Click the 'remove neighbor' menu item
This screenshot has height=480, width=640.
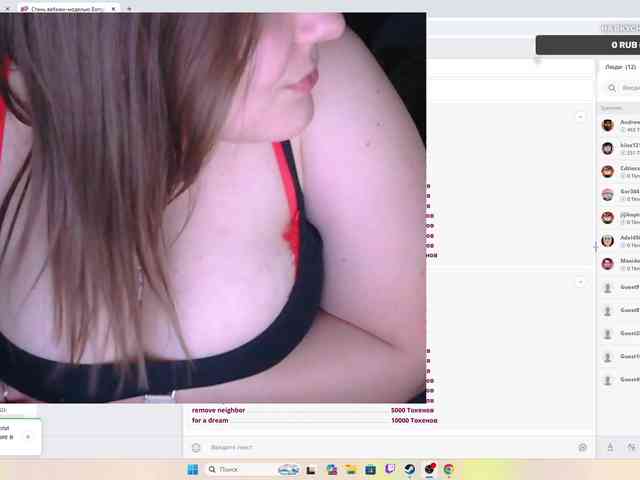(218, 410)
